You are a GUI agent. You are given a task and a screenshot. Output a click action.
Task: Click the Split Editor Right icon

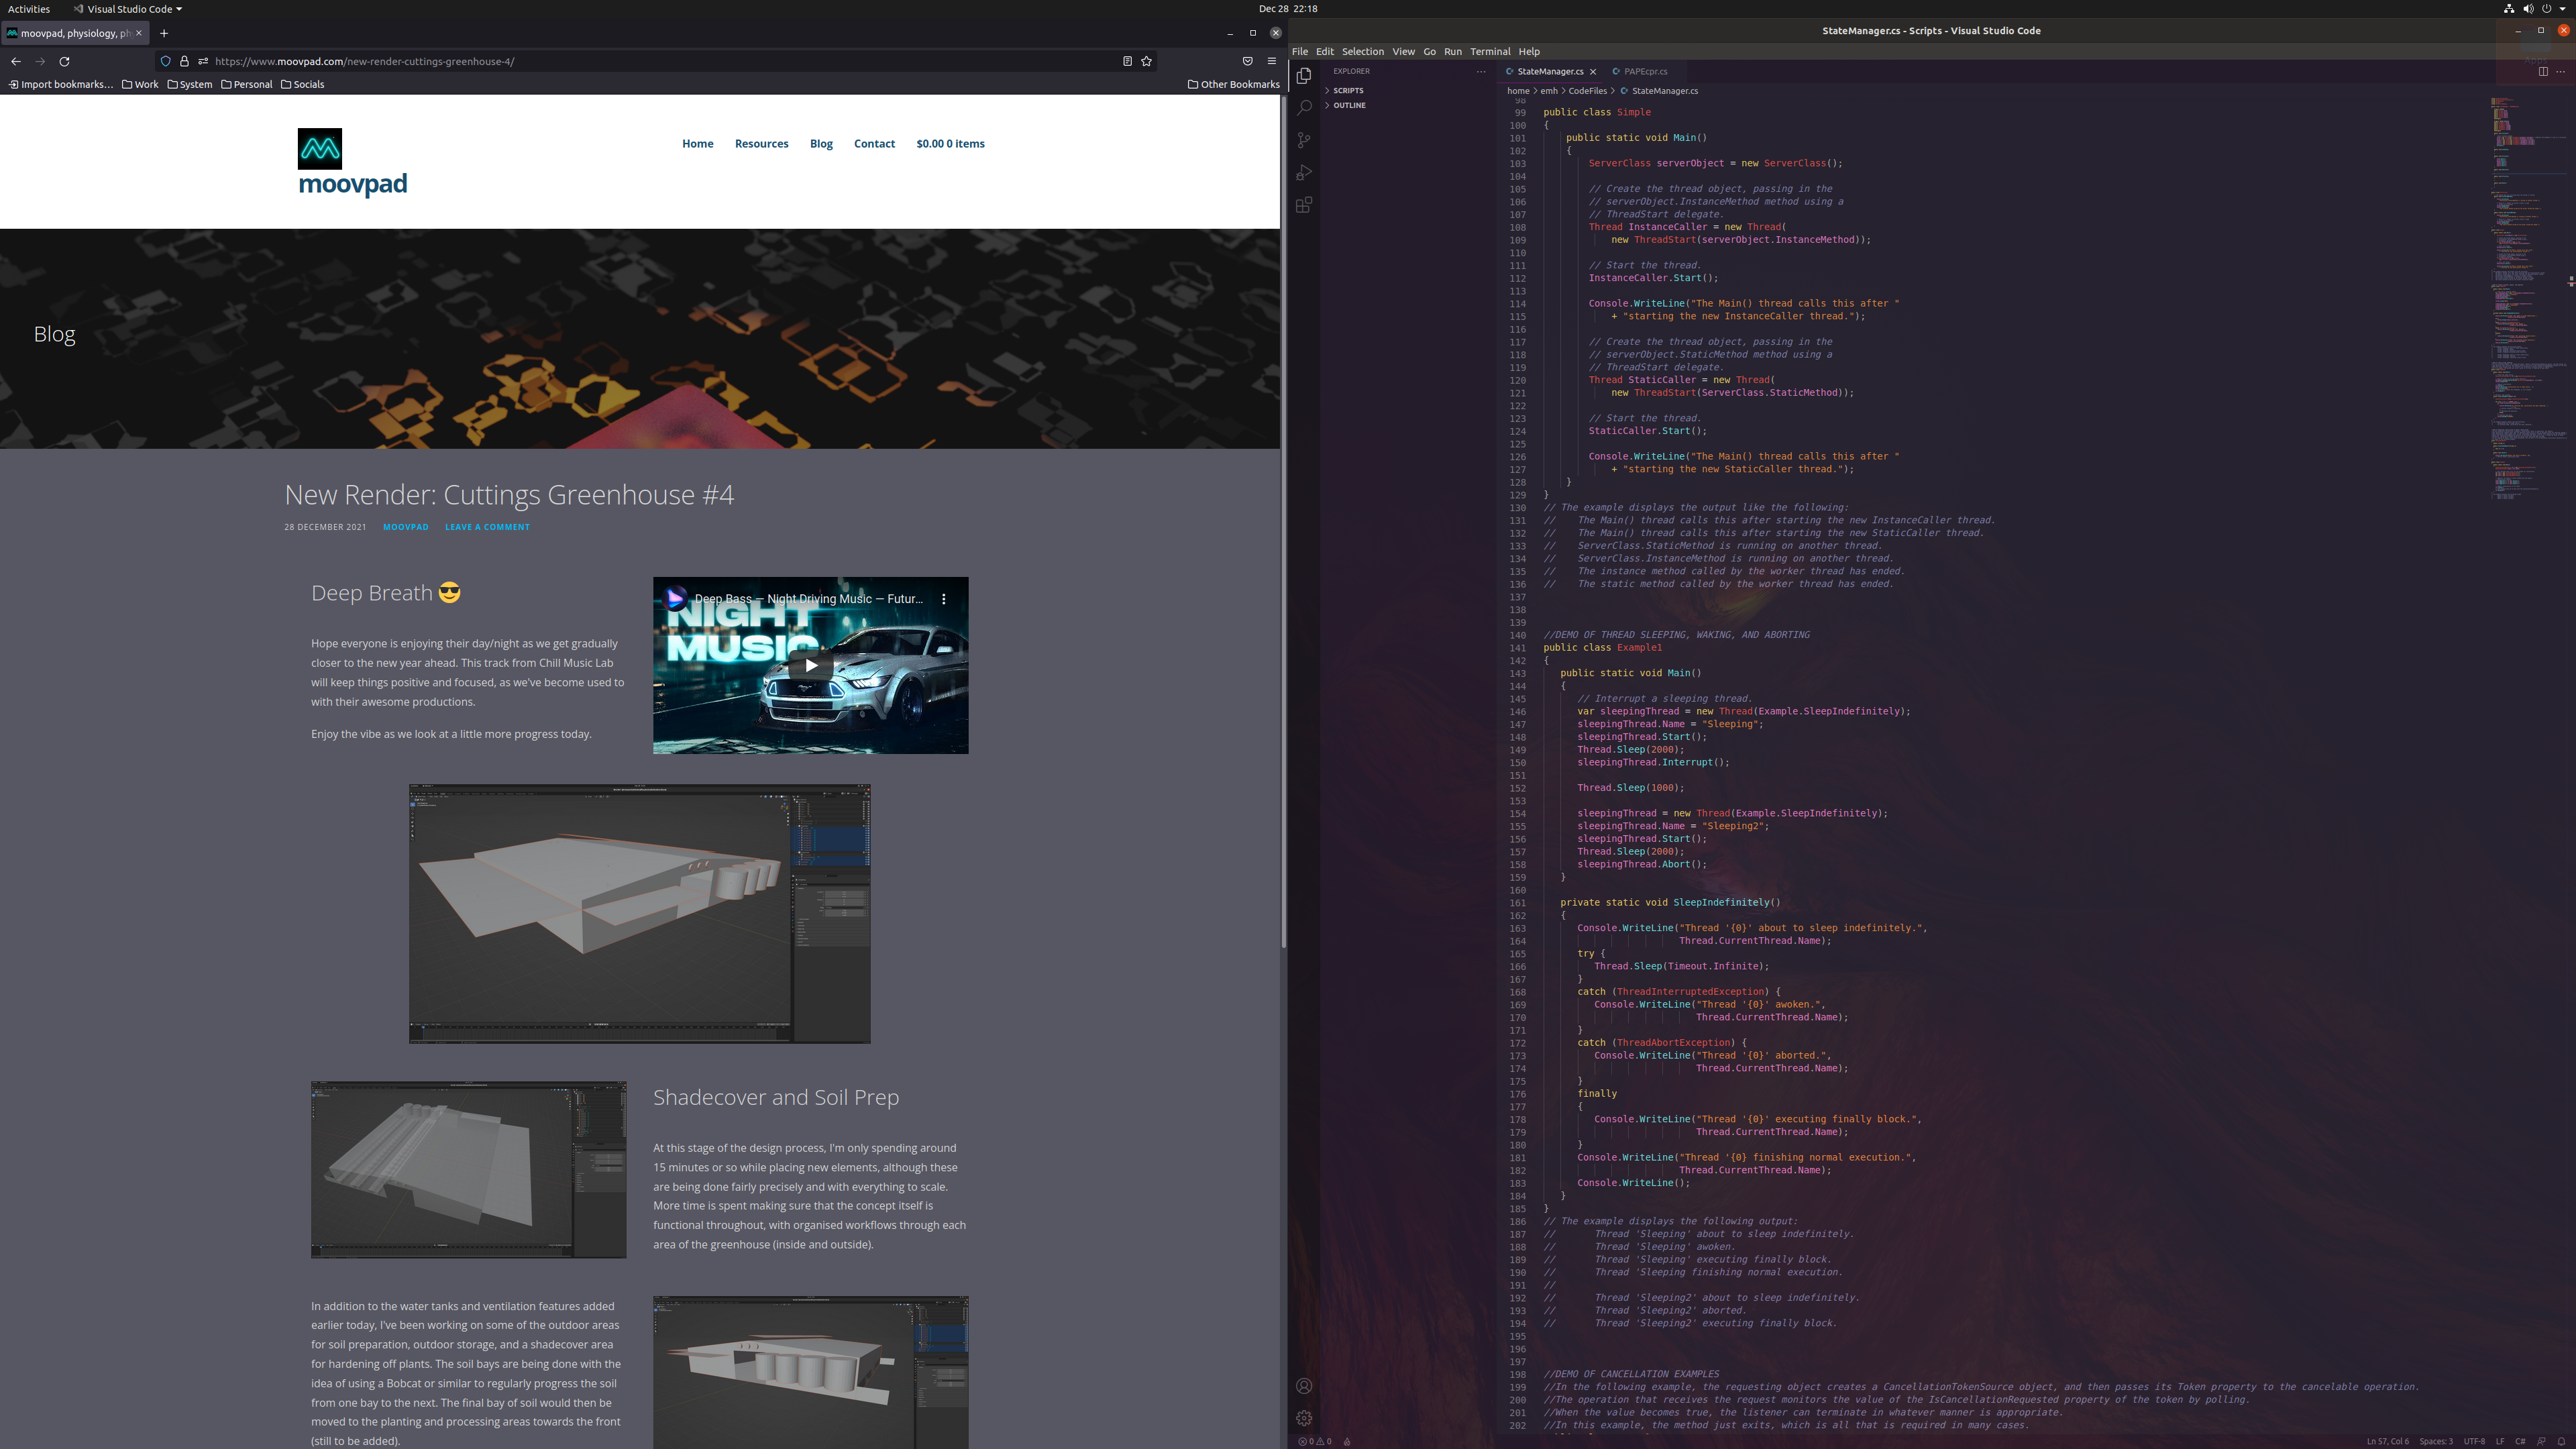[x=2543, y=71]
